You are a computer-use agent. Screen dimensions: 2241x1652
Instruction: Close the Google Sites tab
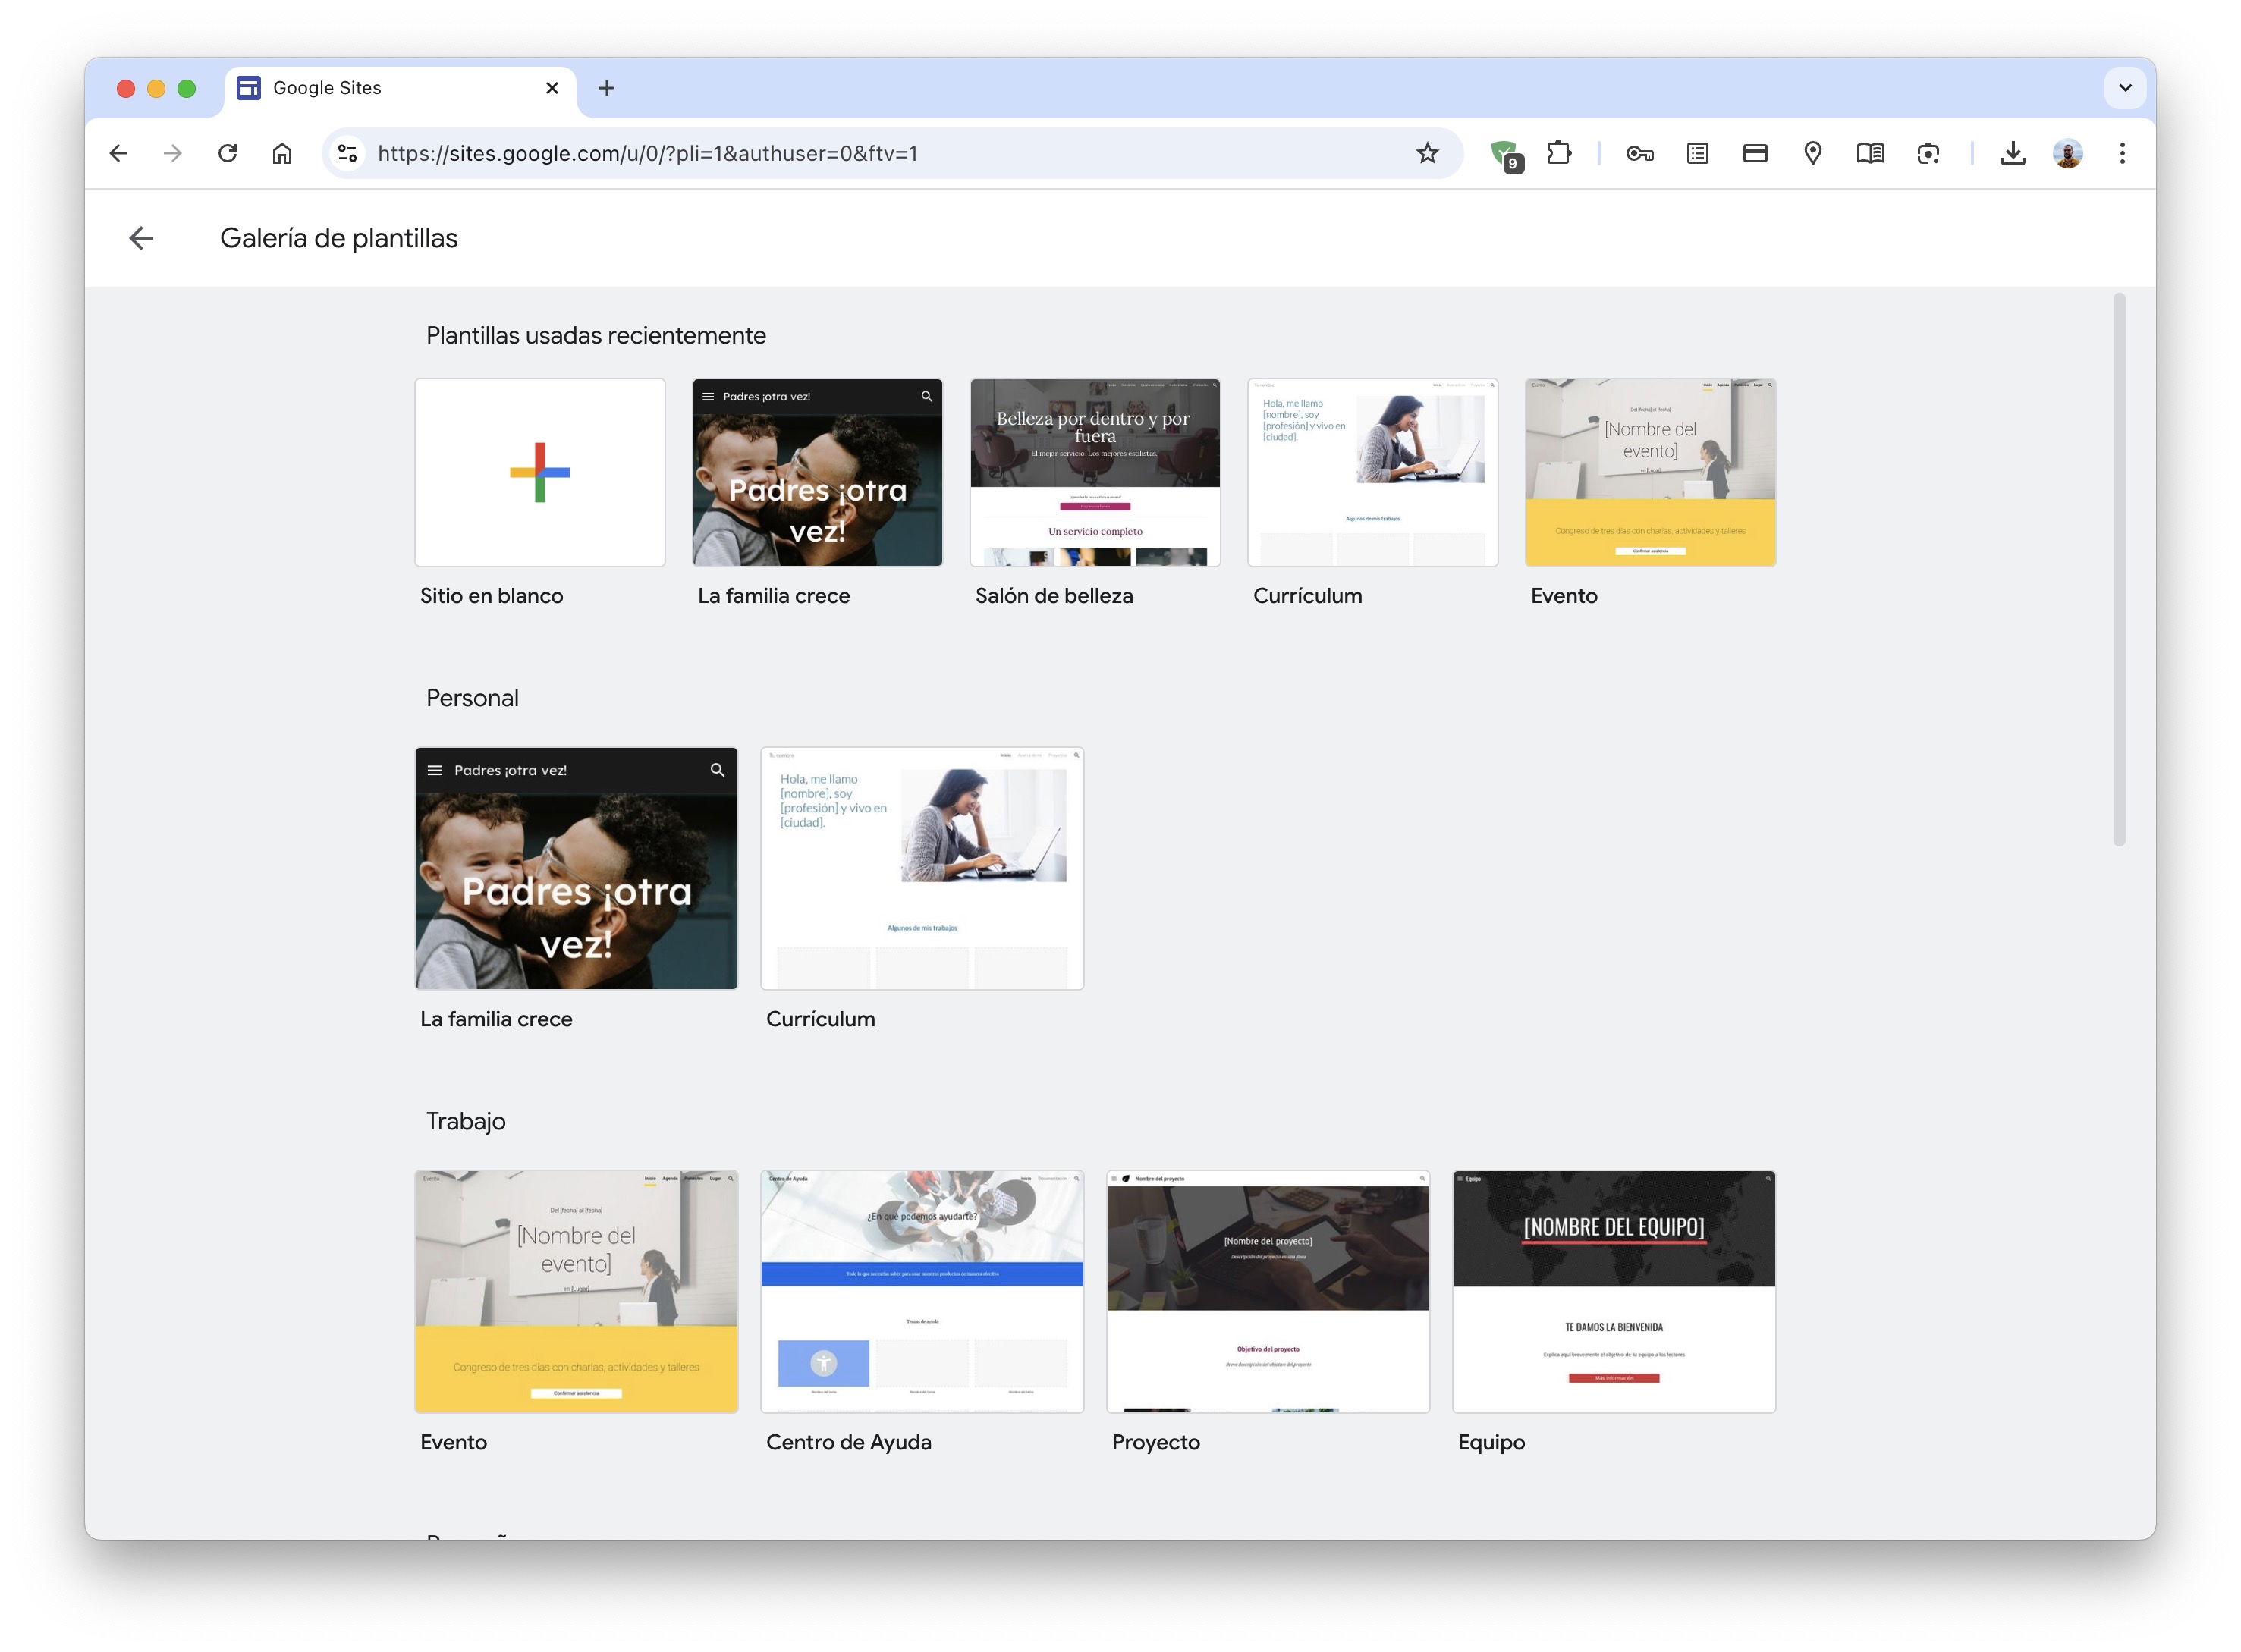coord(552,88)
